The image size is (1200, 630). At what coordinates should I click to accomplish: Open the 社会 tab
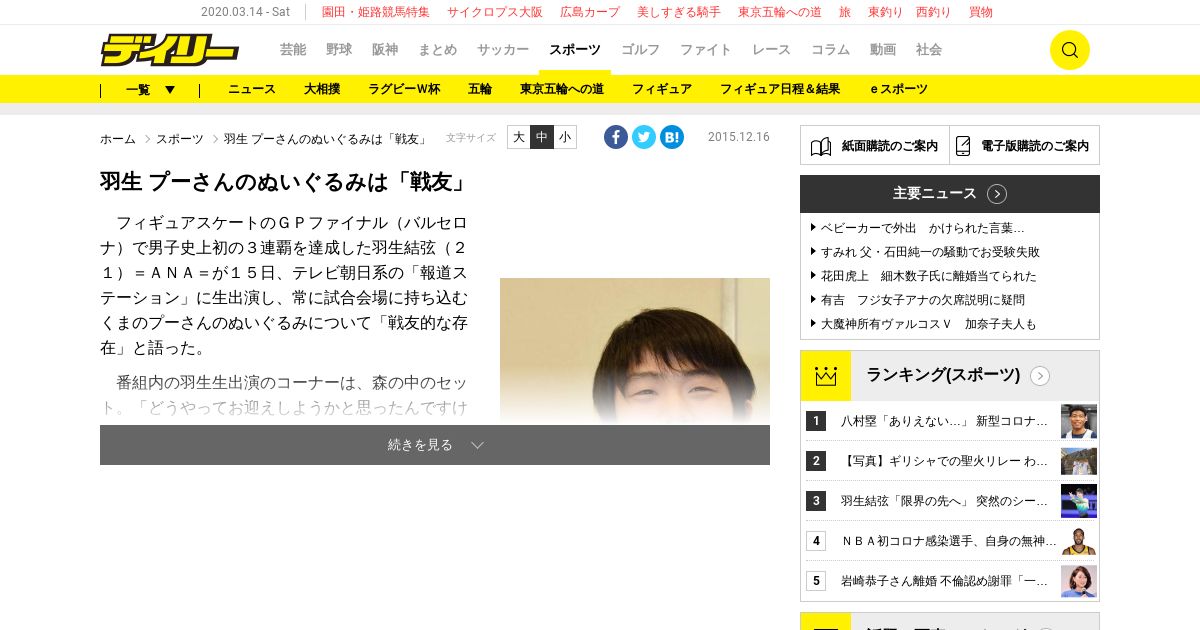pyautogui.click(x=929, y=50)
